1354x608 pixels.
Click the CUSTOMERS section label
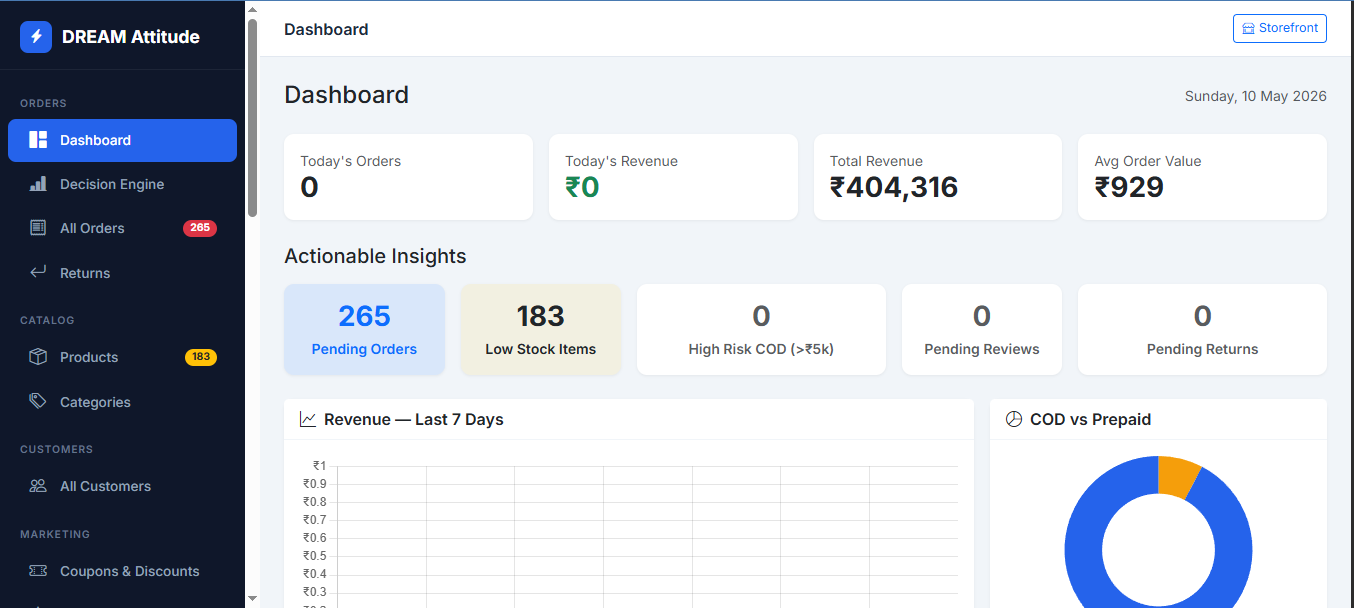[56, 449]
